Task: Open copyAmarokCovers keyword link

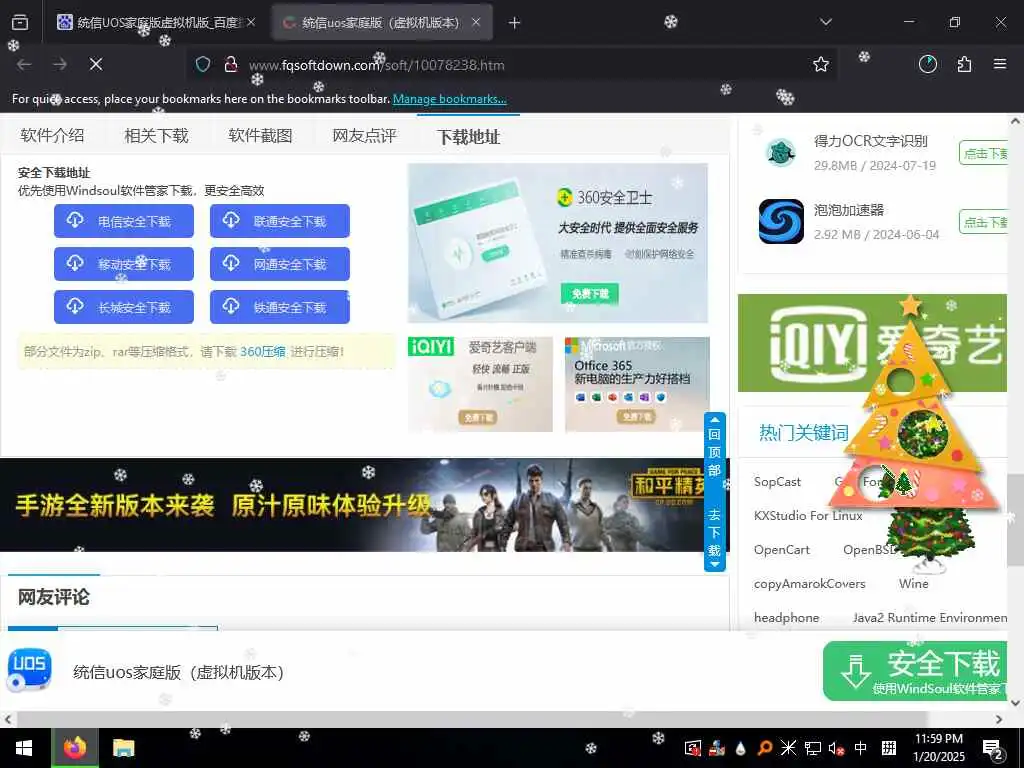Action: point(810,584)
